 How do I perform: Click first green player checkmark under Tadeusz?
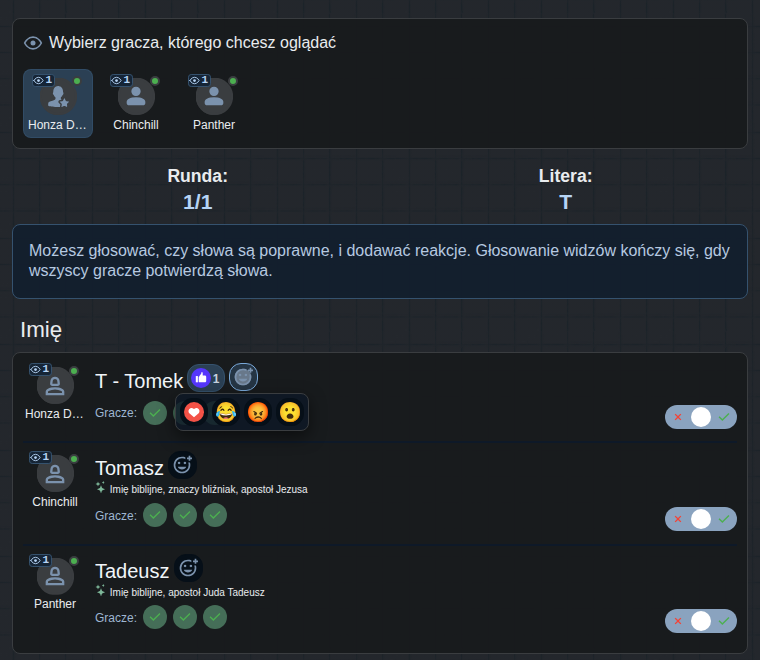point(155,617)
